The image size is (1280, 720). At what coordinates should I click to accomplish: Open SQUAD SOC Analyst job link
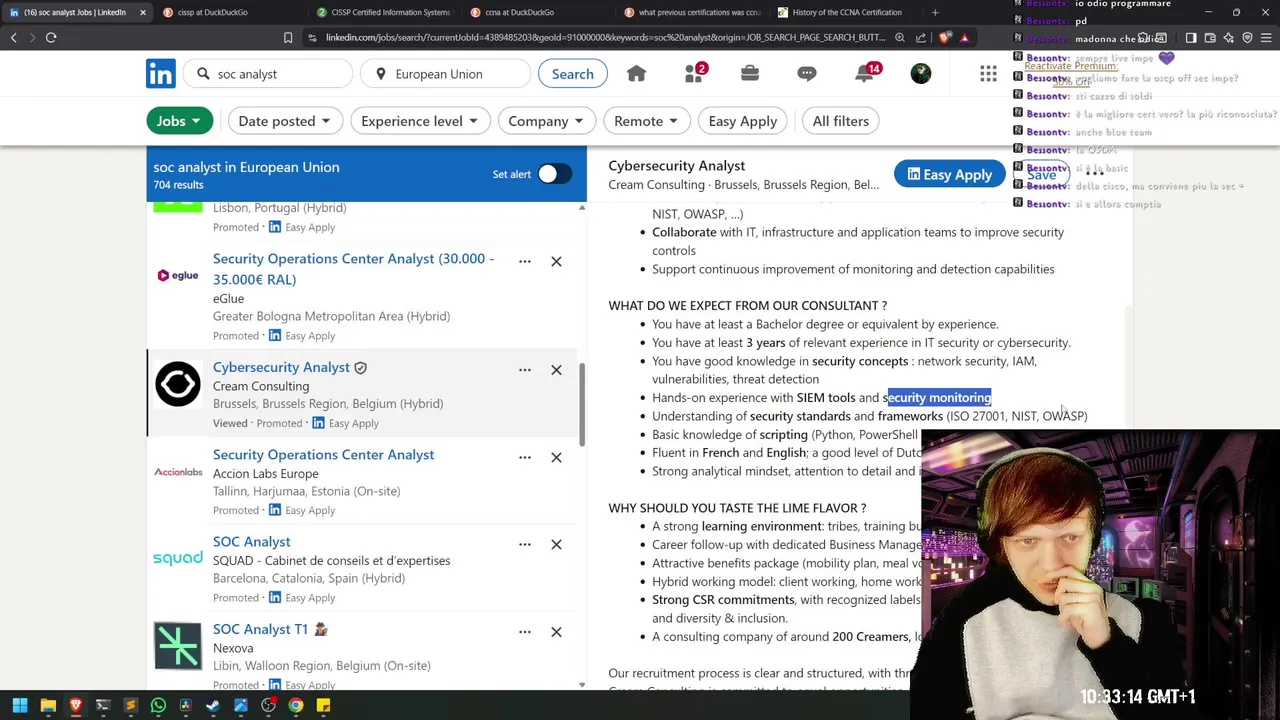tap(252, 542)
